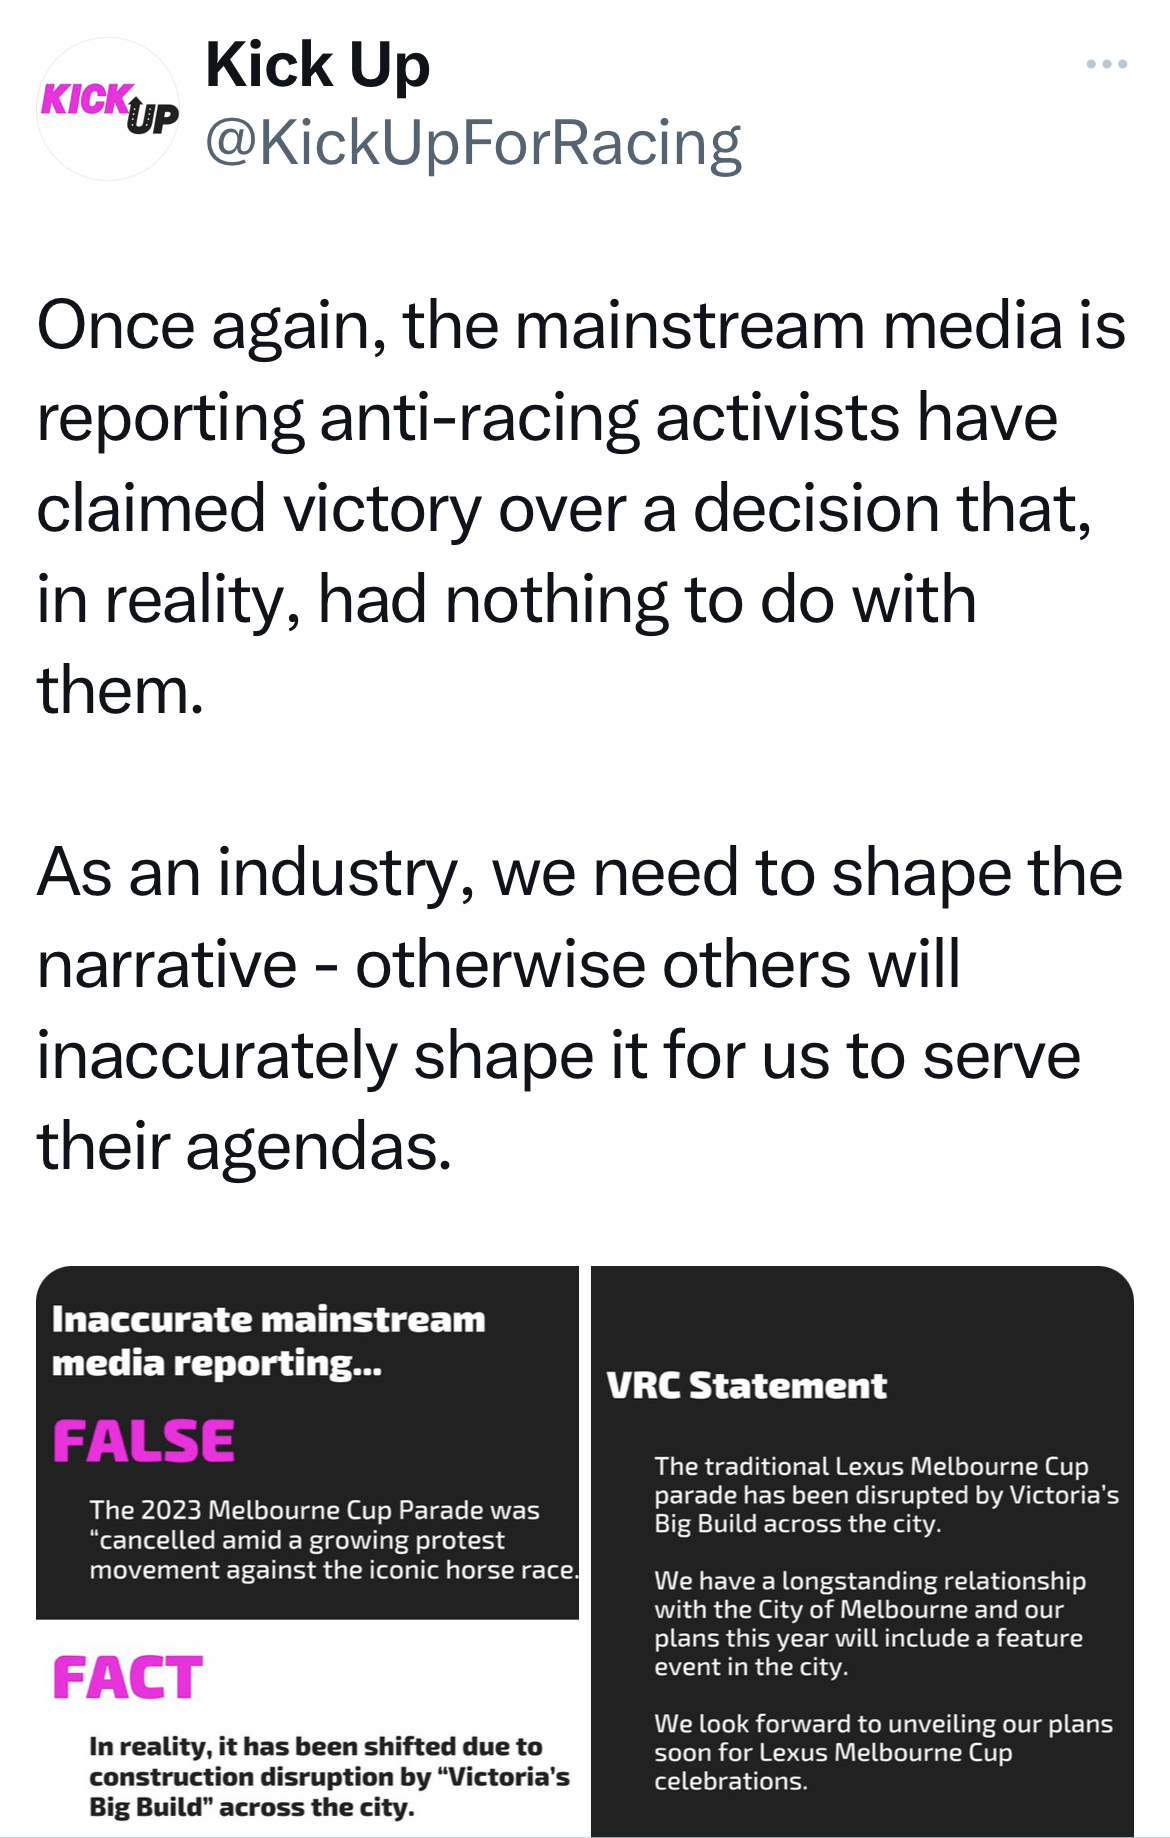
Task: Open the Kick Up profile avatar
Action: [108, 109]
